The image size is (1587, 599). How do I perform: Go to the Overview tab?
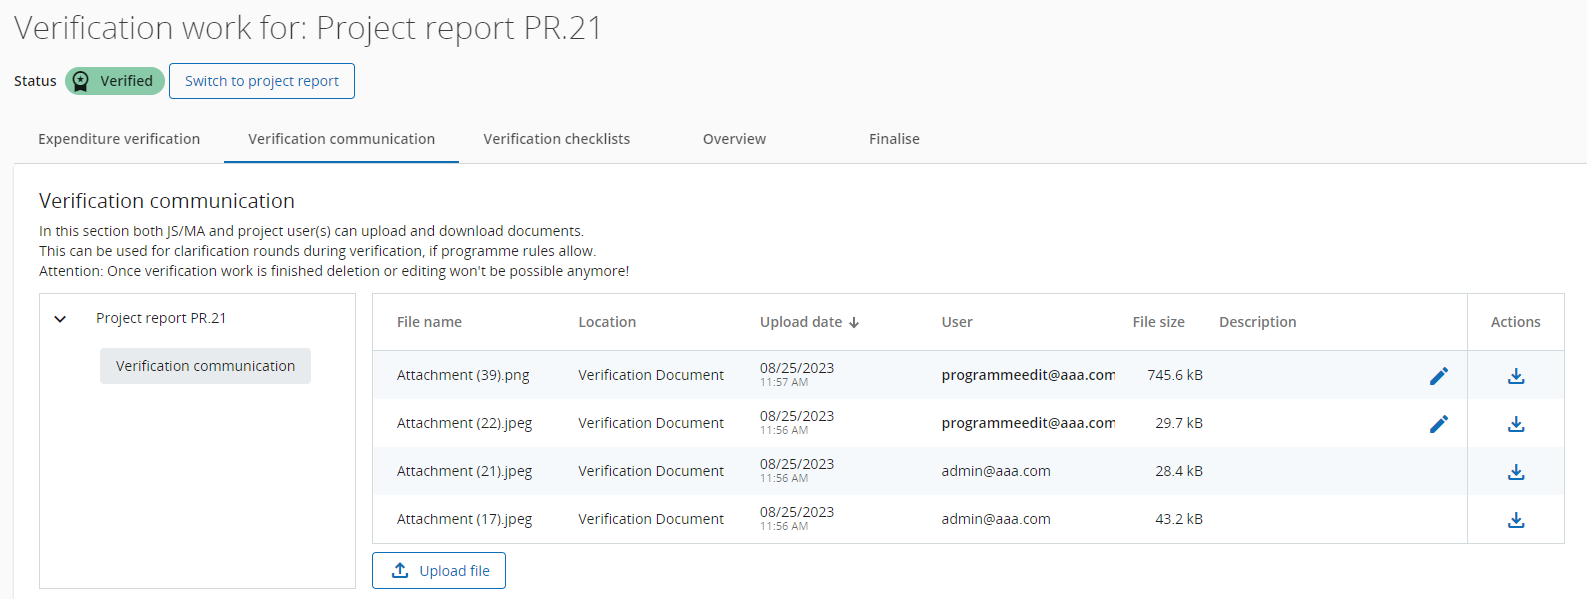734,139
